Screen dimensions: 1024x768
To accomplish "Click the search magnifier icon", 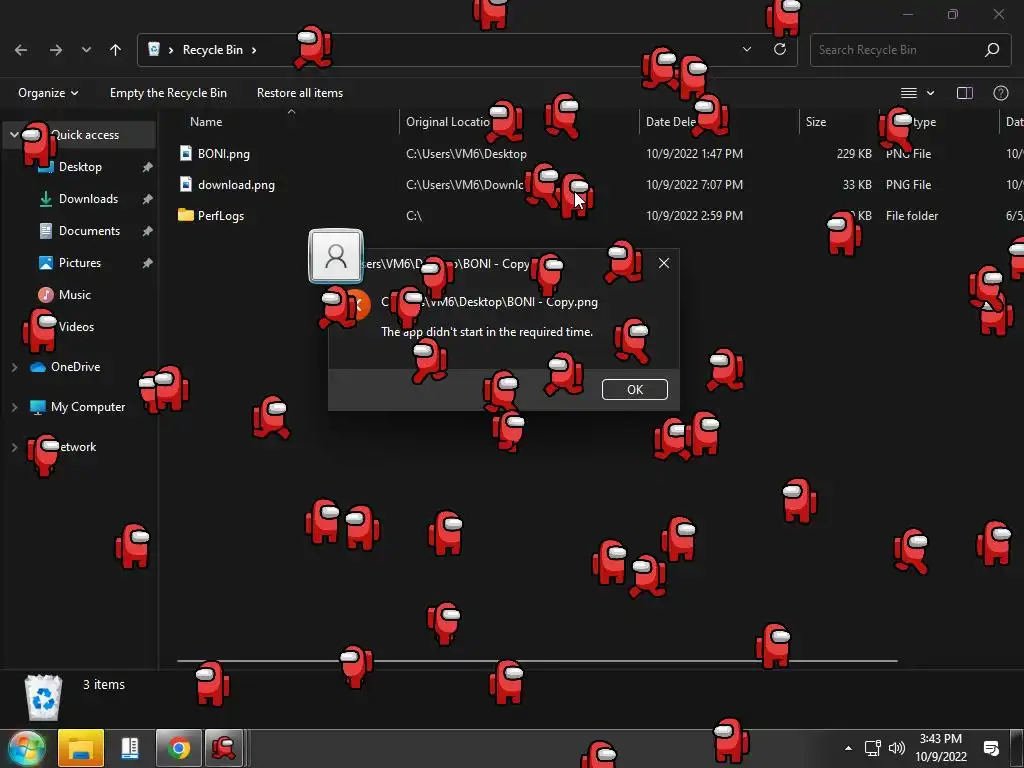I will point(992,50).
